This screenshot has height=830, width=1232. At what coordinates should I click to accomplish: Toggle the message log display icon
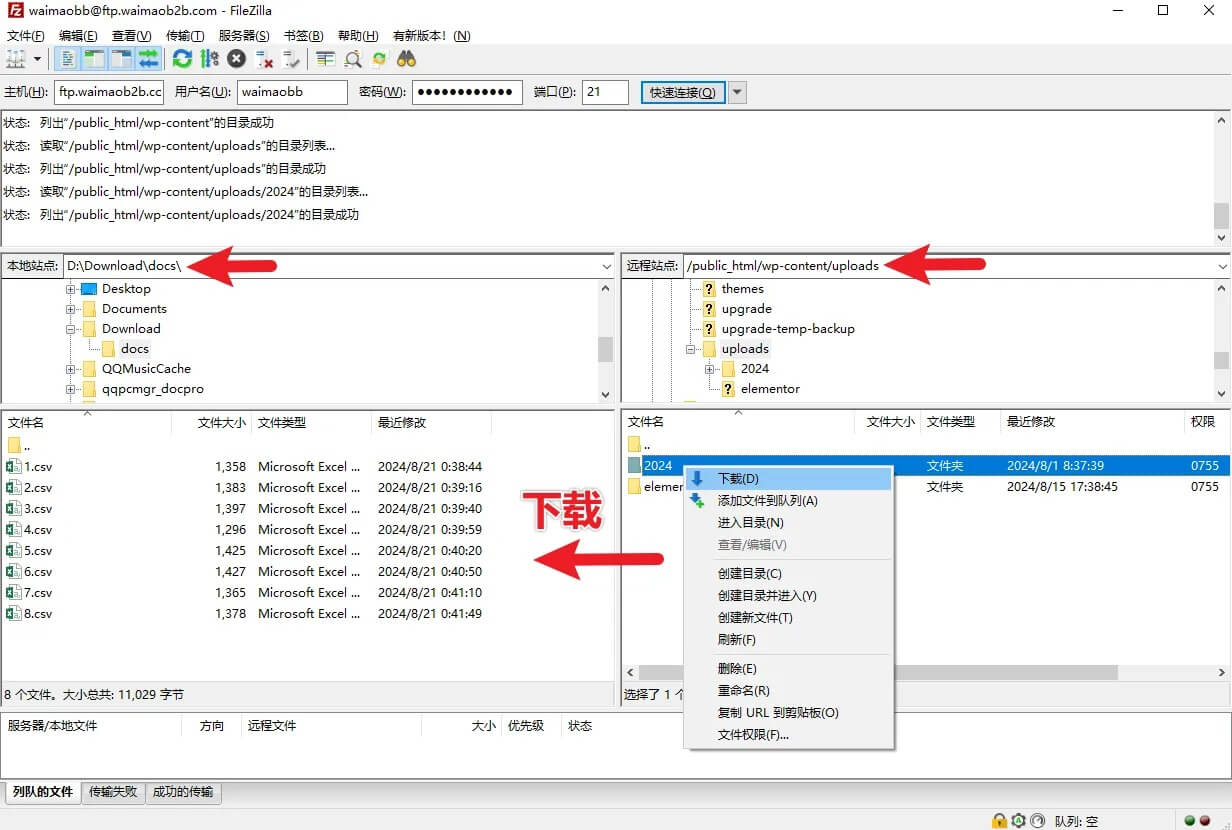[x=68, y=59]
